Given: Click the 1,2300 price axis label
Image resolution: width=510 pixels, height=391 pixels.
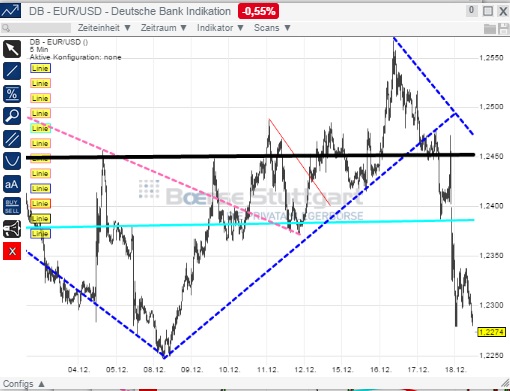Looking at the screenshot, I should (x=491, y=305).
